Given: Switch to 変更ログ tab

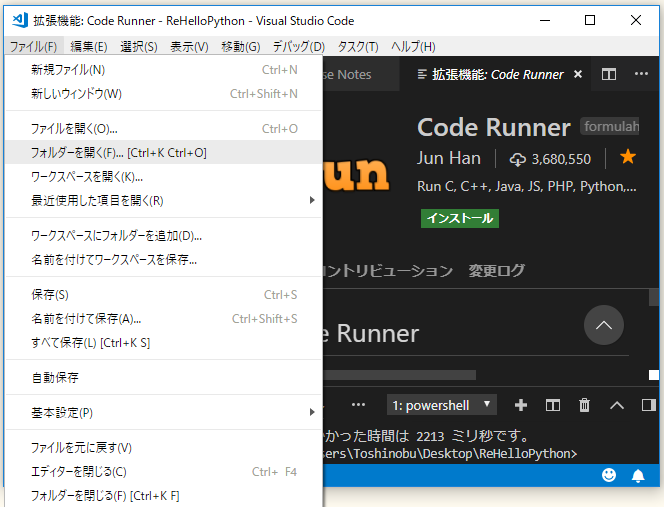Looking at the screenshot, I should 496,270.
